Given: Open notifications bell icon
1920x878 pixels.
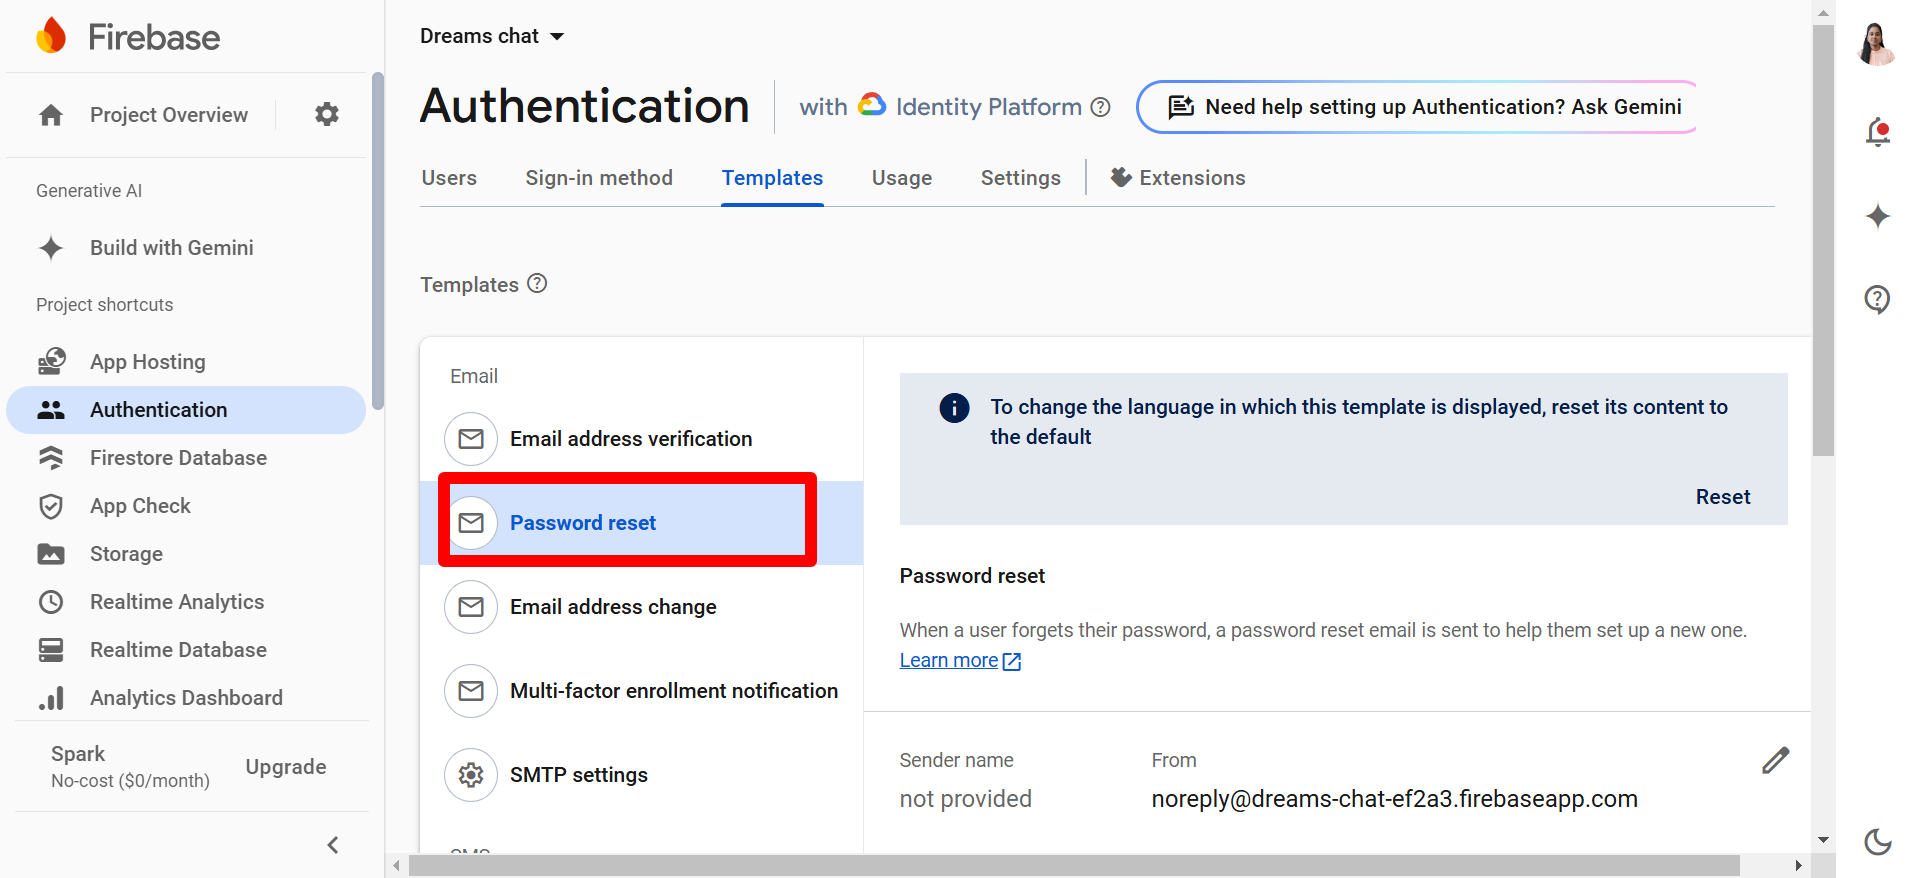Looking at the screenshot, I should coord(1878,133).
